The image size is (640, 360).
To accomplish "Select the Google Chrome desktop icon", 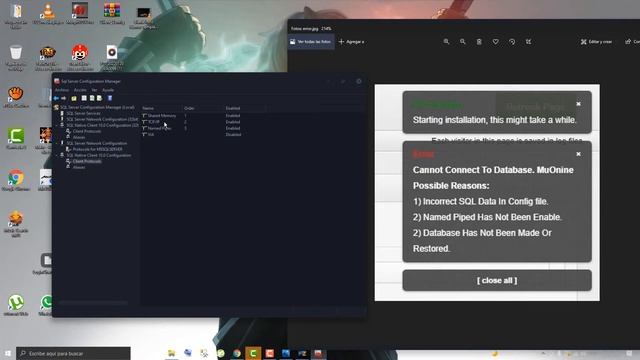I will (16, 180).
